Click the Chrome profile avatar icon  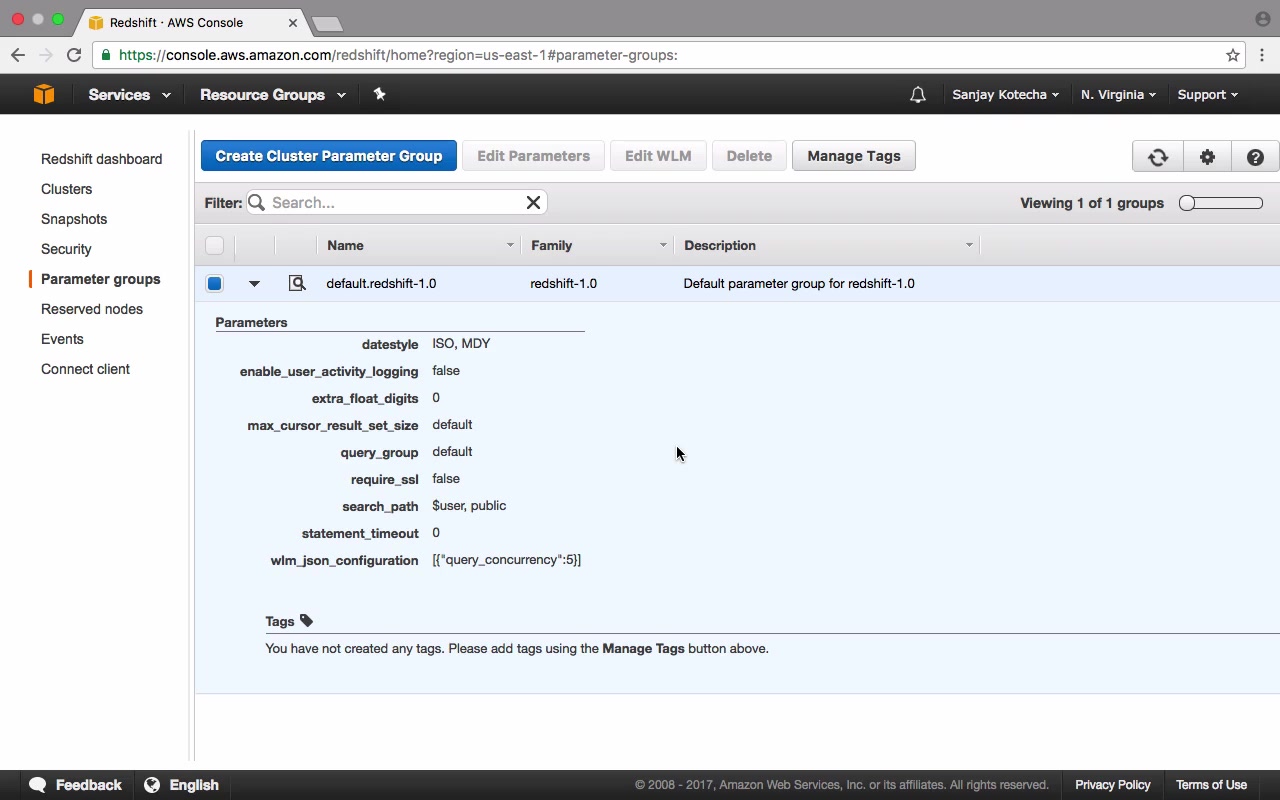(1262, 19)
